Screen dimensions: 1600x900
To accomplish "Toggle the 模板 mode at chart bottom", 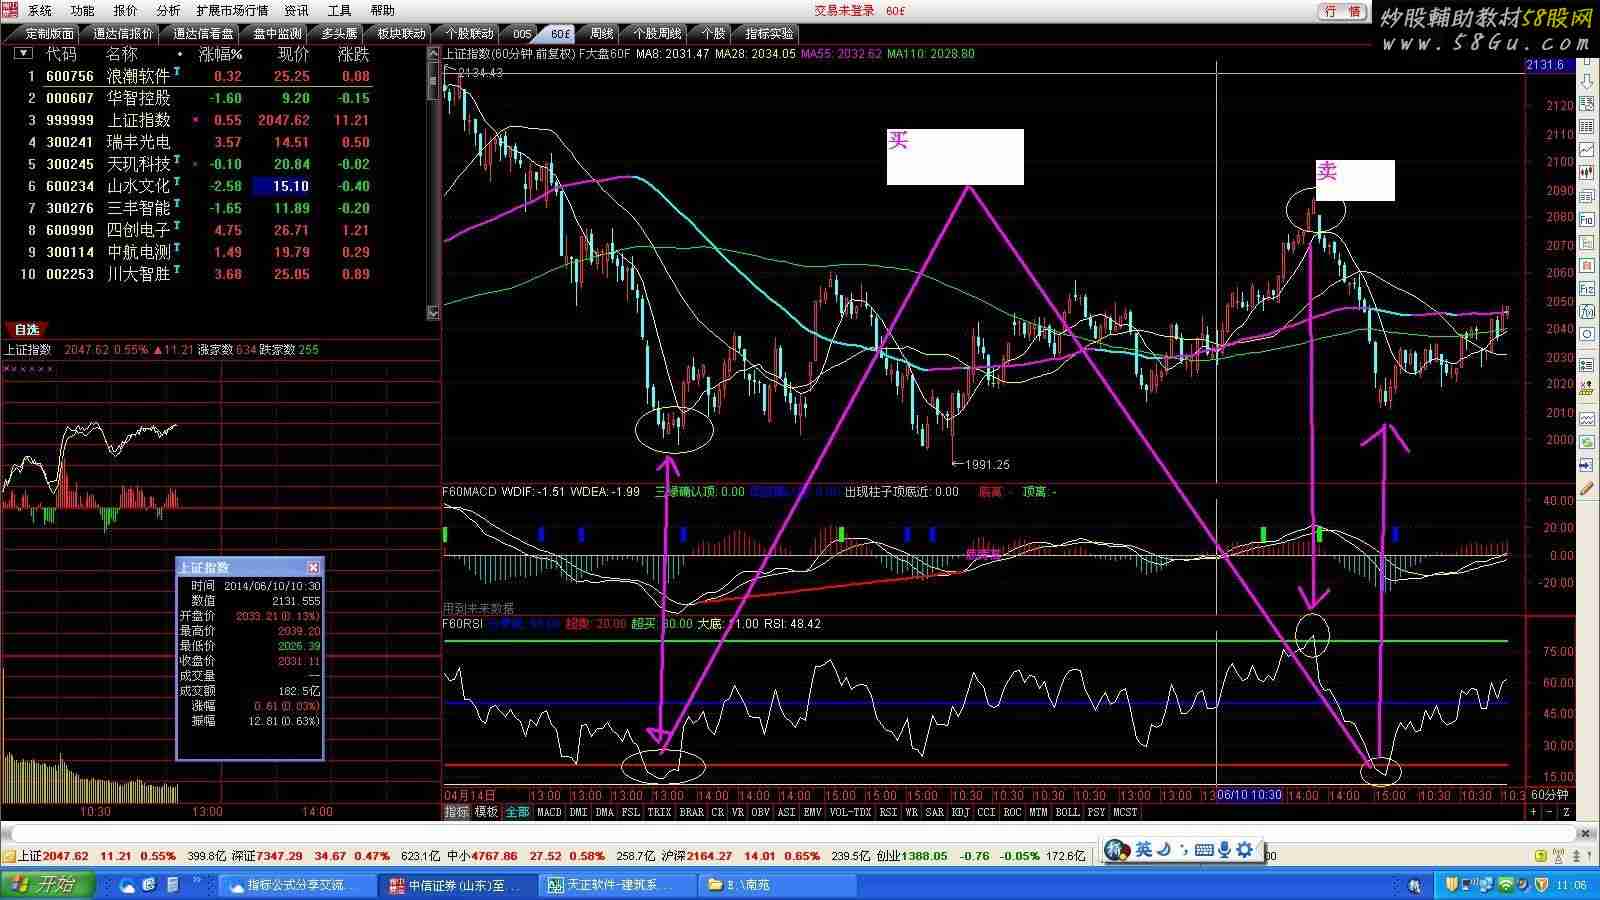I will point(486,812).
